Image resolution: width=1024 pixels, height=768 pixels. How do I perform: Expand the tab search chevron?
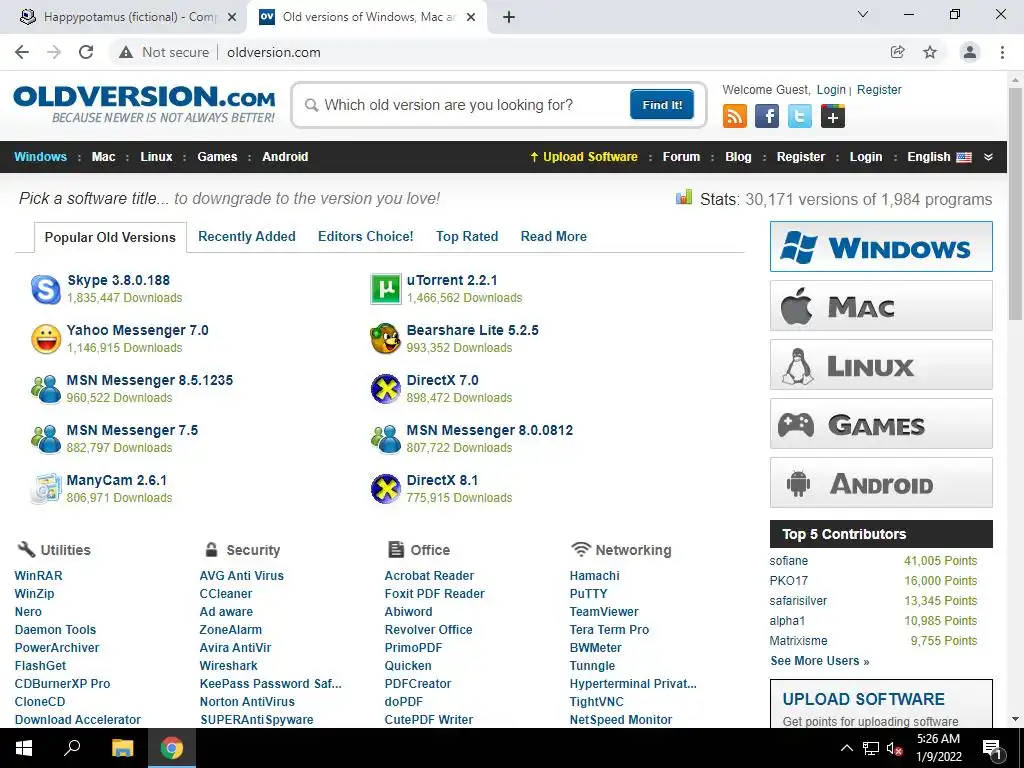click(x=863, y=14)
